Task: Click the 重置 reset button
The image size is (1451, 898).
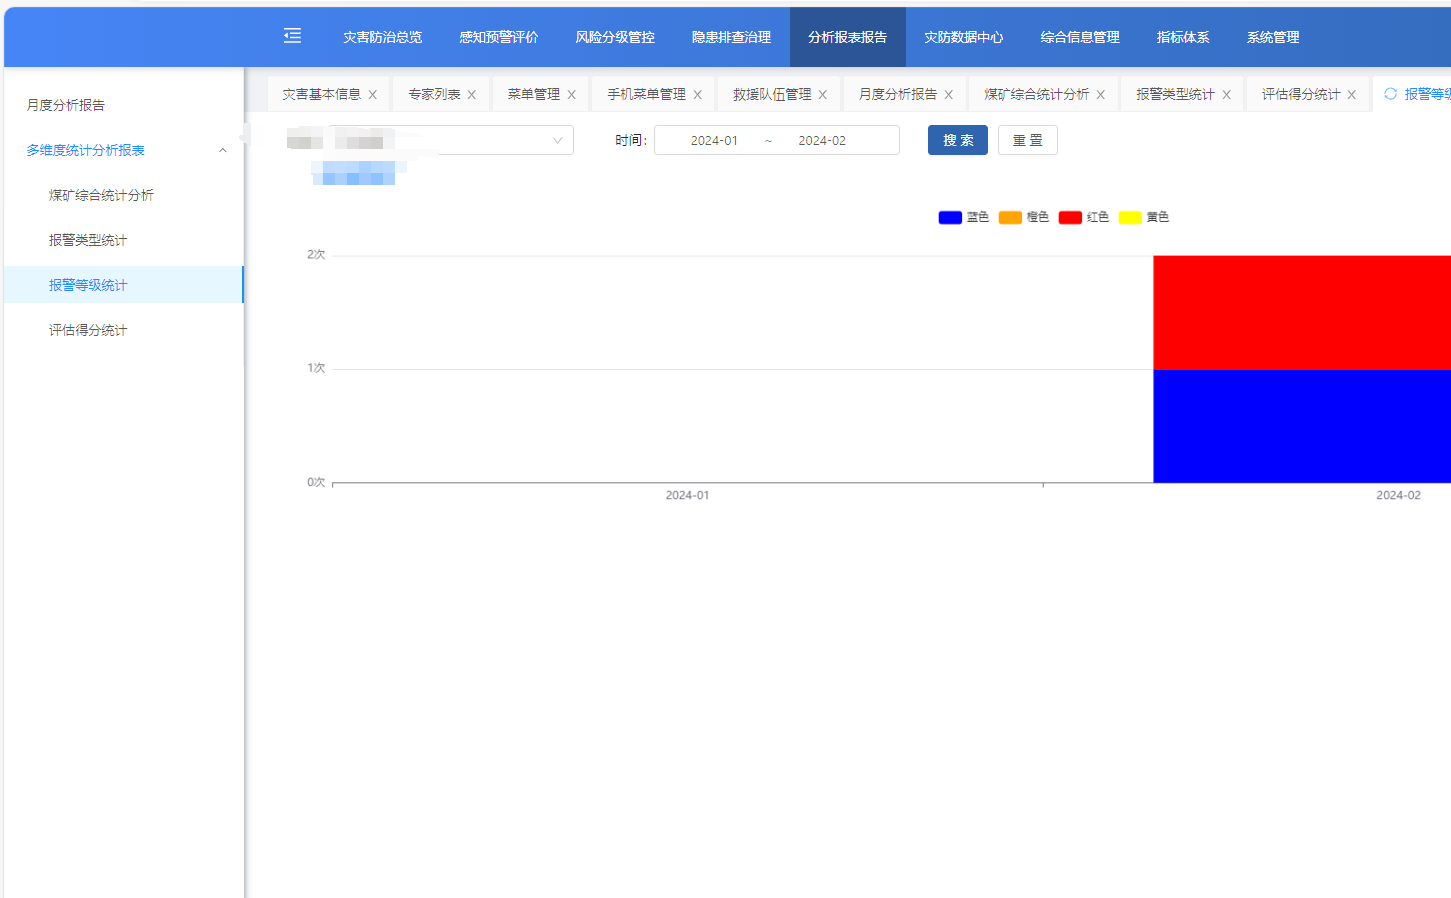Action: [1028, 140]
